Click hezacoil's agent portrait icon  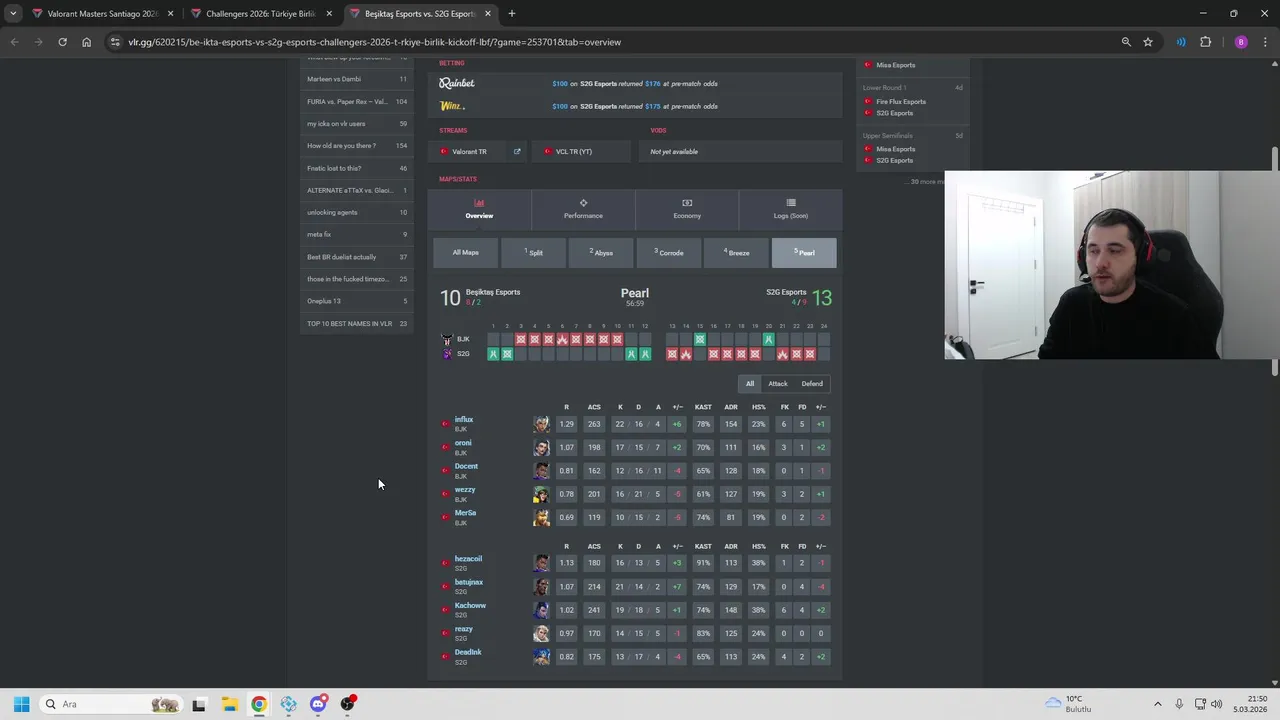click(541, 563)
